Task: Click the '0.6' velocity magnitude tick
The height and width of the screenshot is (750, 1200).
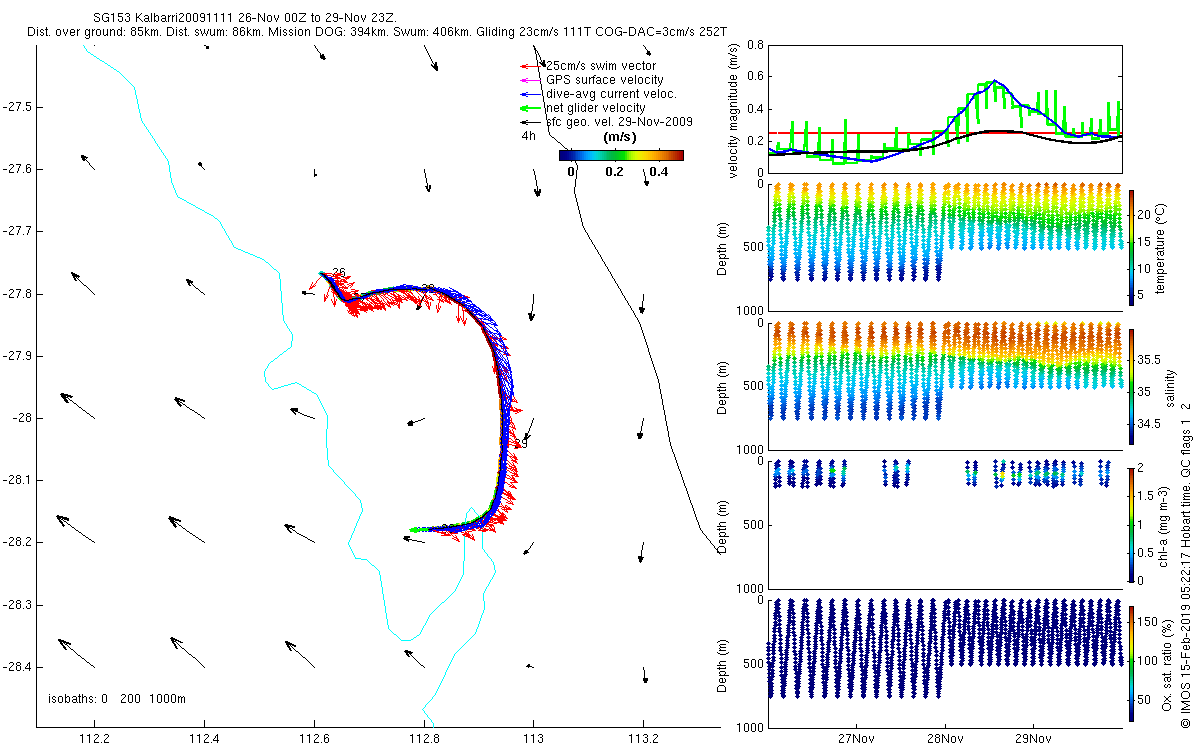Action: coord(756,77)
